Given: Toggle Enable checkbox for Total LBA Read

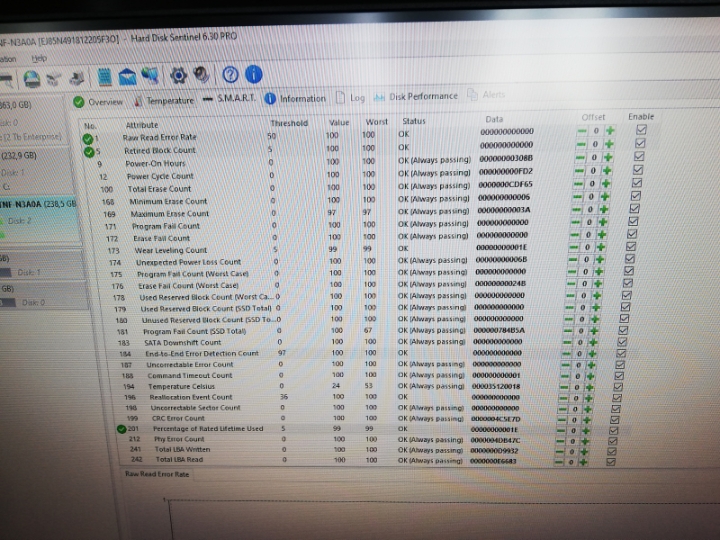Looking at the screenshot, I should [610, 462].
